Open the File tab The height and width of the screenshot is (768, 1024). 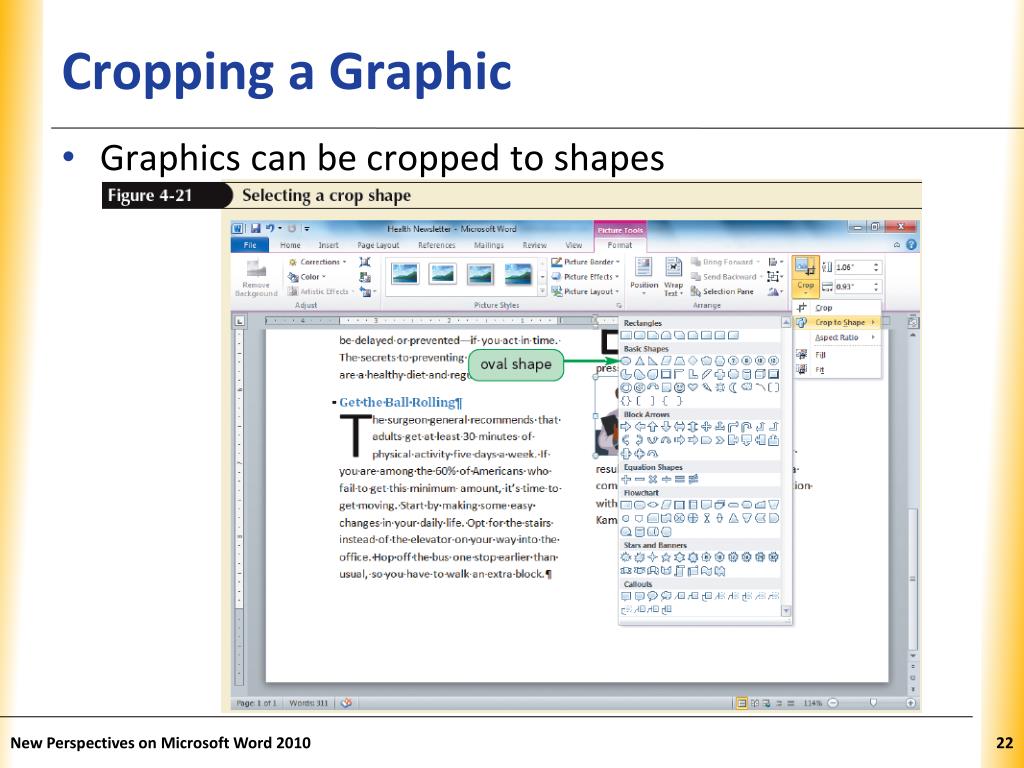250,245
